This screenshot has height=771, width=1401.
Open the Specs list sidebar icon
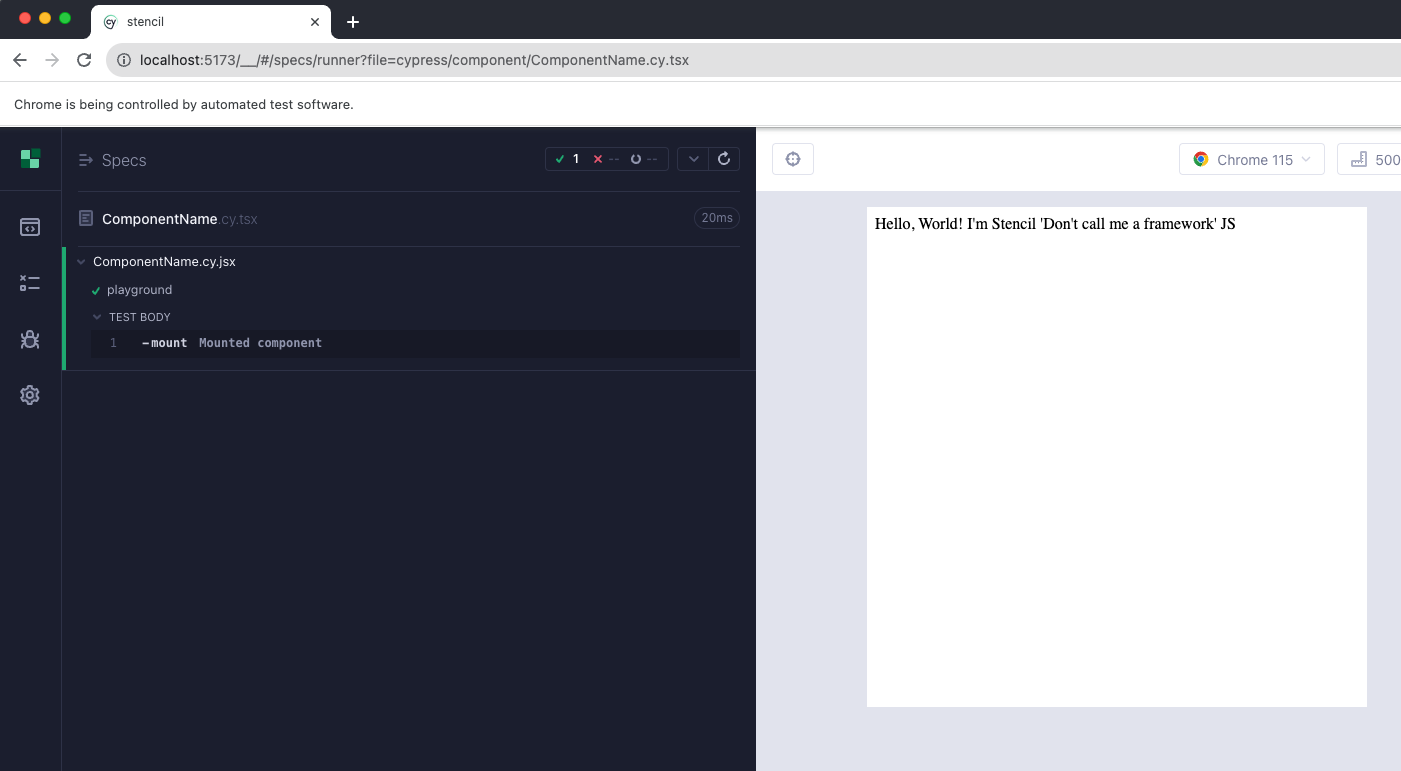point(30,227)
